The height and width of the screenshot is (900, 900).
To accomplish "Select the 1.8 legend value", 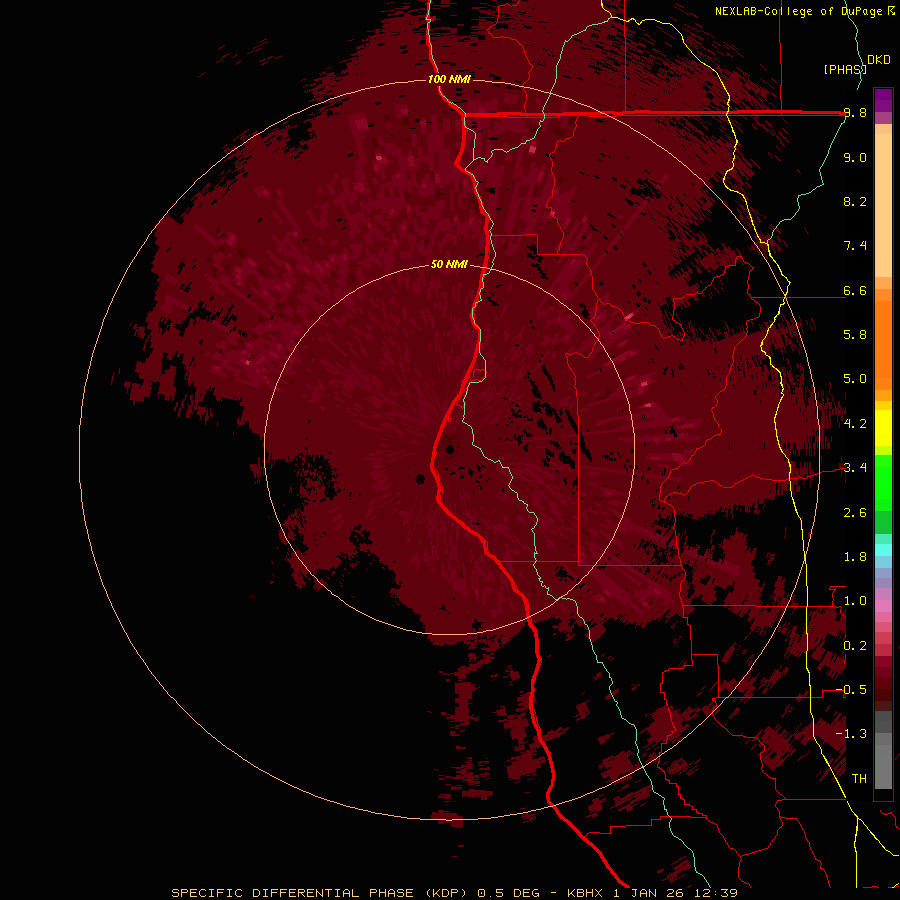I will click(x=855, y=557).
